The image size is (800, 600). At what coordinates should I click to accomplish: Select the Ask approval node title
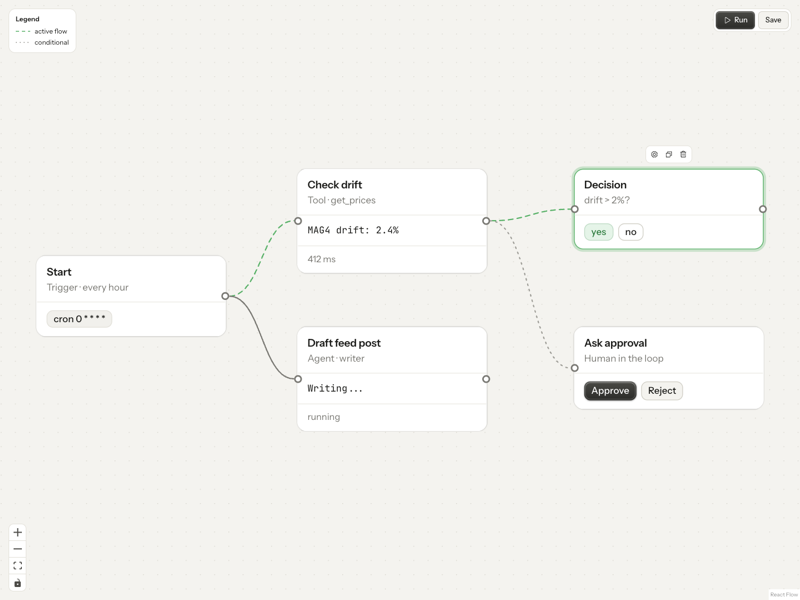[x=615, y=343]
